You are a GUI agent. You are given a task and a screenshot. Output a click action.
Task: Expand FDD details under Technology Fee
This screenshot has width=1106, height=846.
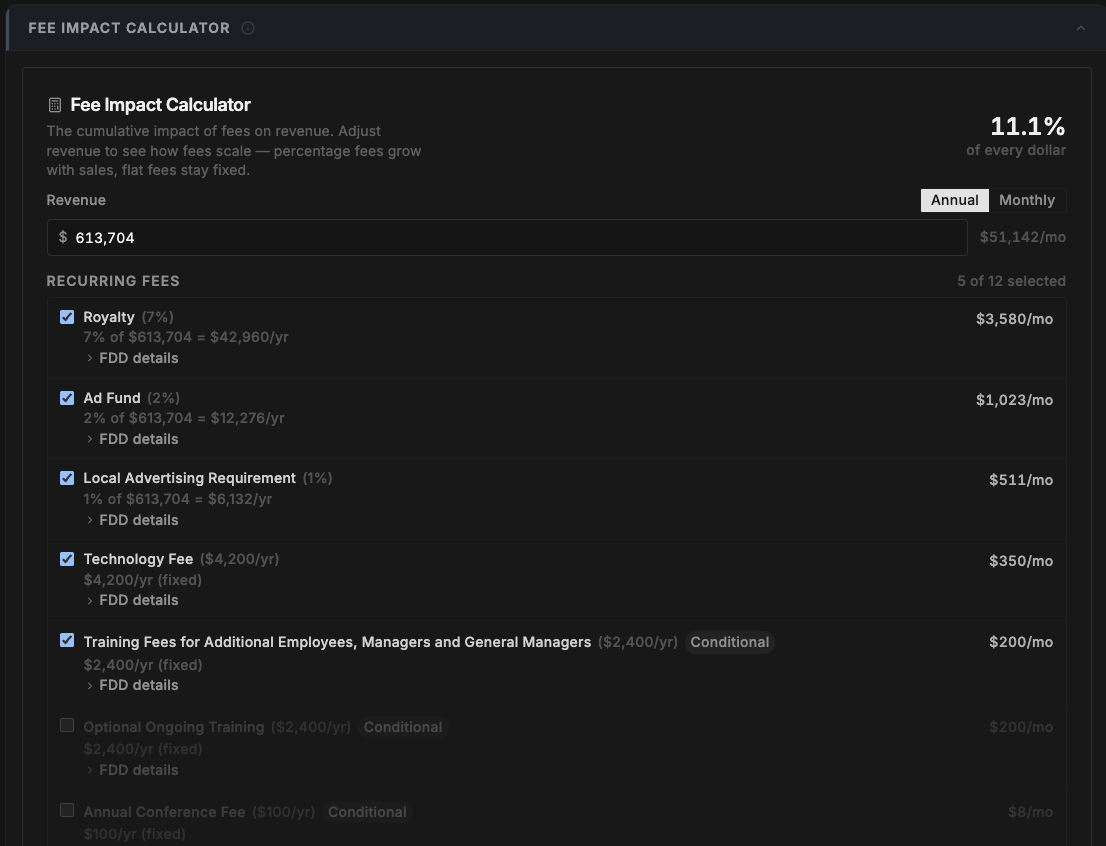click(132, 600)
